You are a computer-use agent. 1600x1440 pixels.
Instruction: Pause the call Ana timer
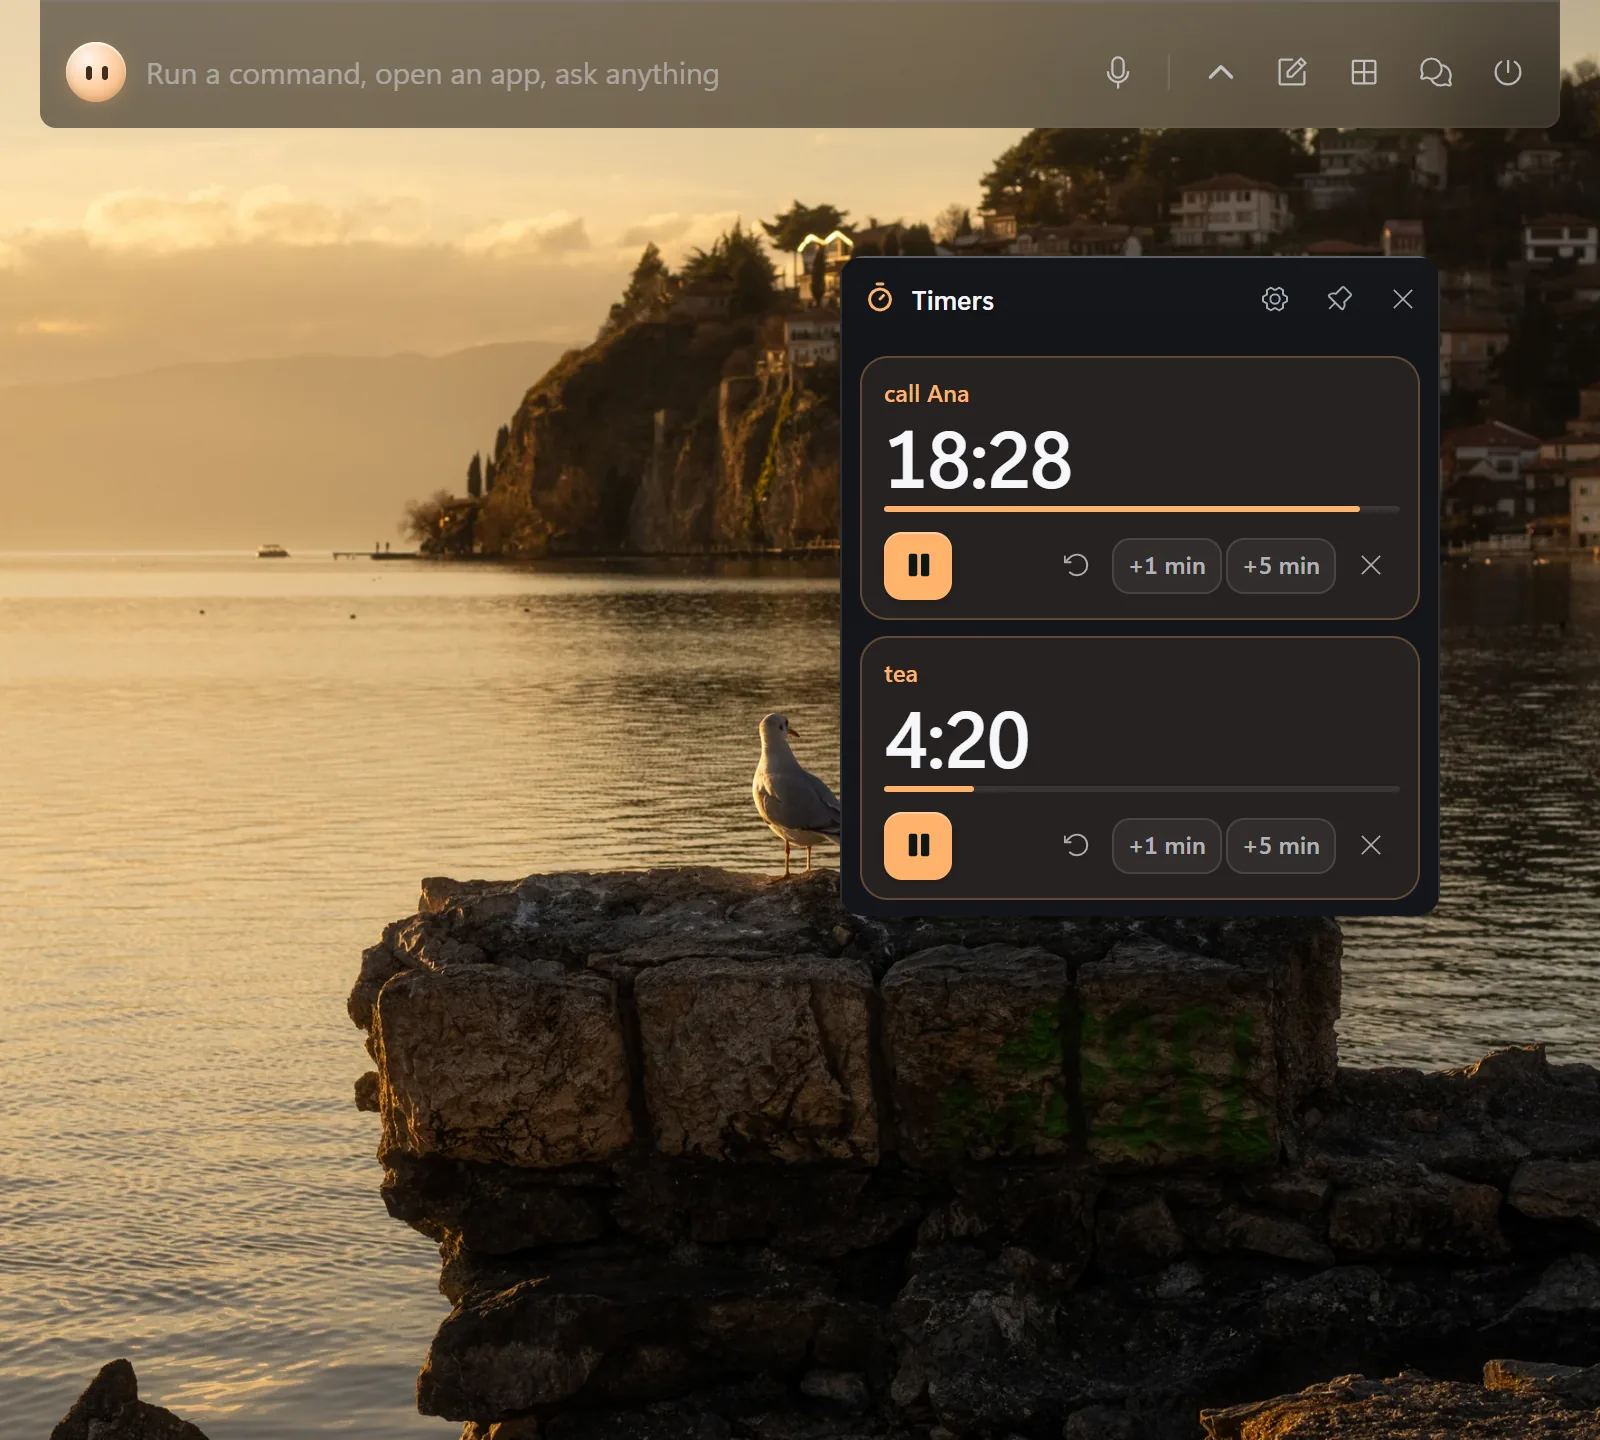pos(918,566)
